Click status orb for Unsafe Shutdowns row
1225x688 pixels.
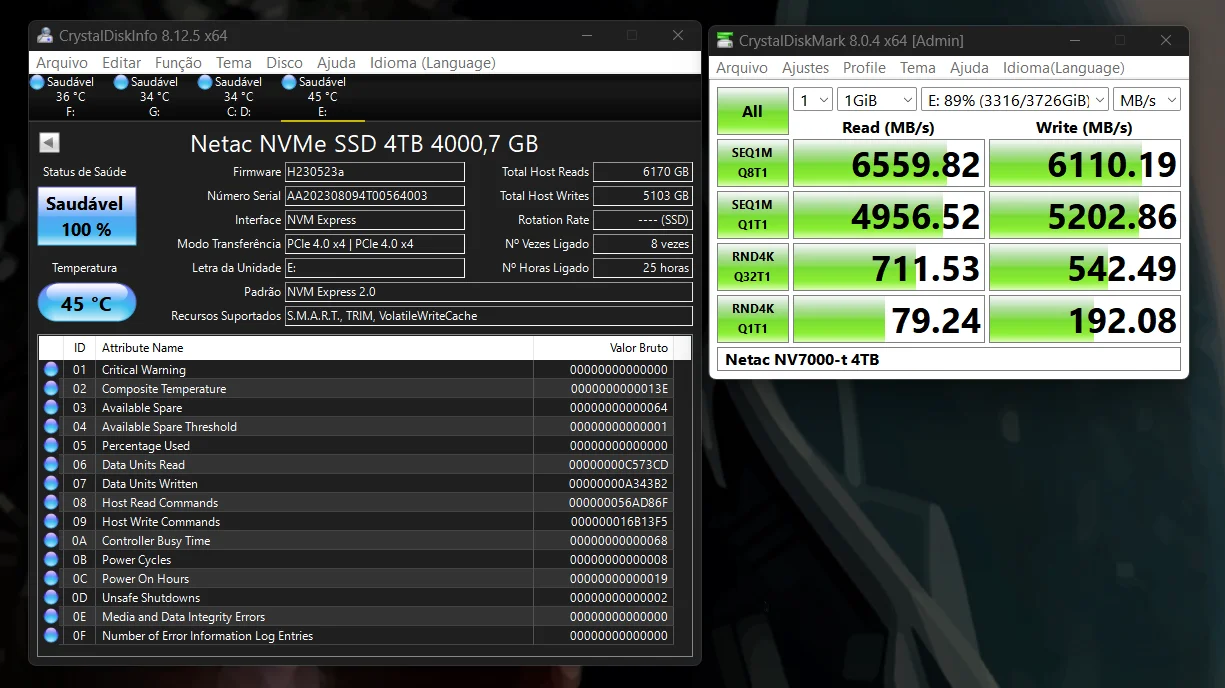click(51, 597)
